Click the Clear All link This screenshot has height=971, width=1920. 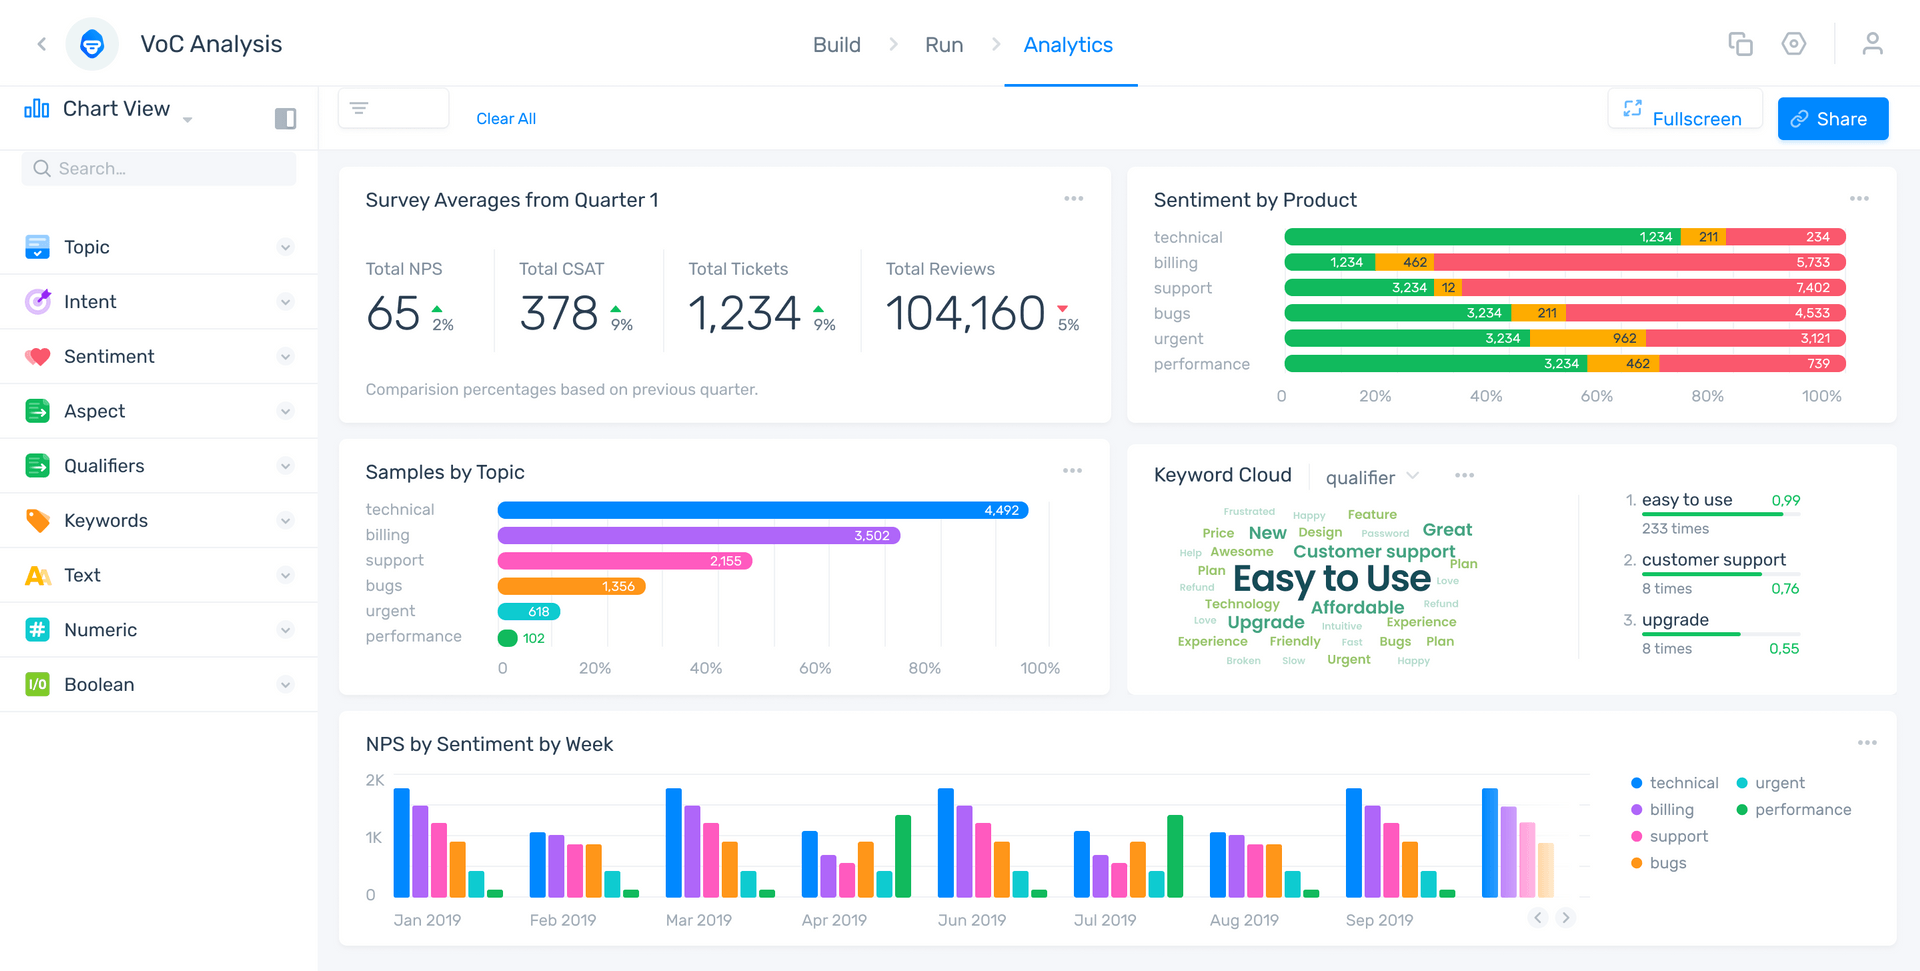pyautogui.click(x=506, y=119)
